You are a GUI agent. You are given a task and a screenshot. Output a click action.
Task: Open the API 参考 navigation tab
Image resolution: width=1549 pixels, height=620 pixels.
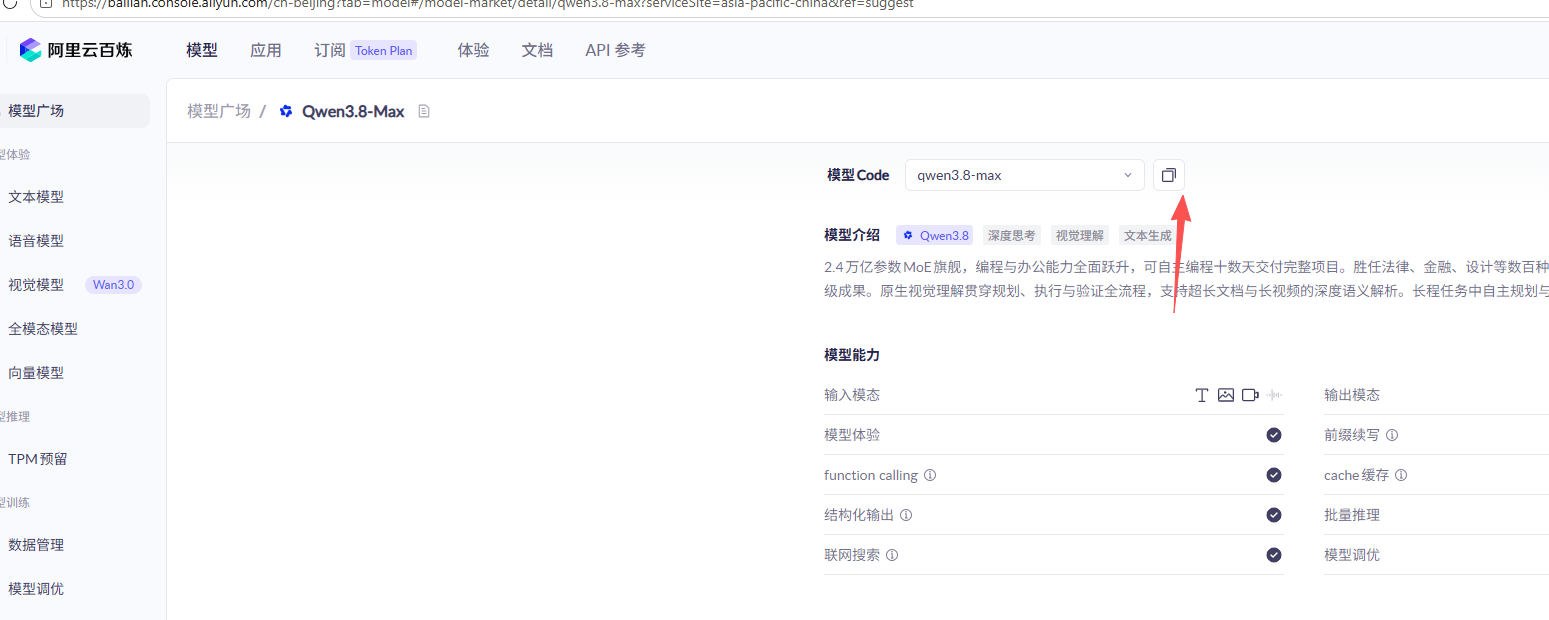(x=616, y=50)
